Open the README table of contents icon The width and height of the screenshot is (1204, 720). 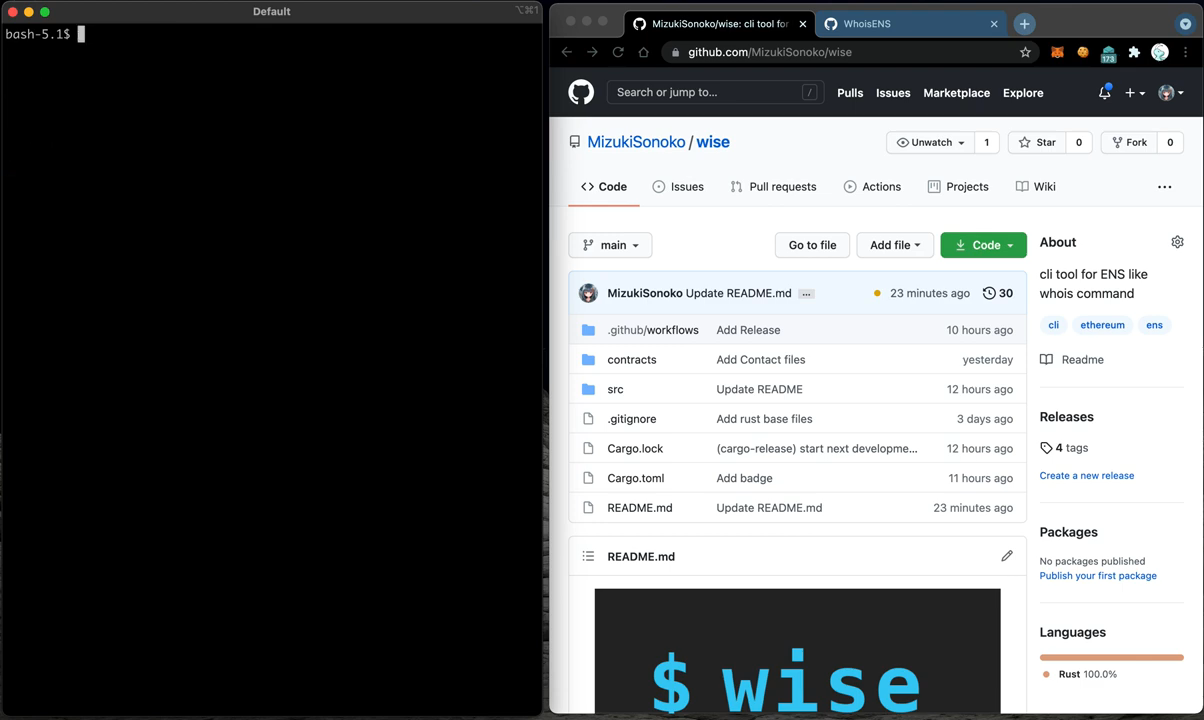(588, 556)
